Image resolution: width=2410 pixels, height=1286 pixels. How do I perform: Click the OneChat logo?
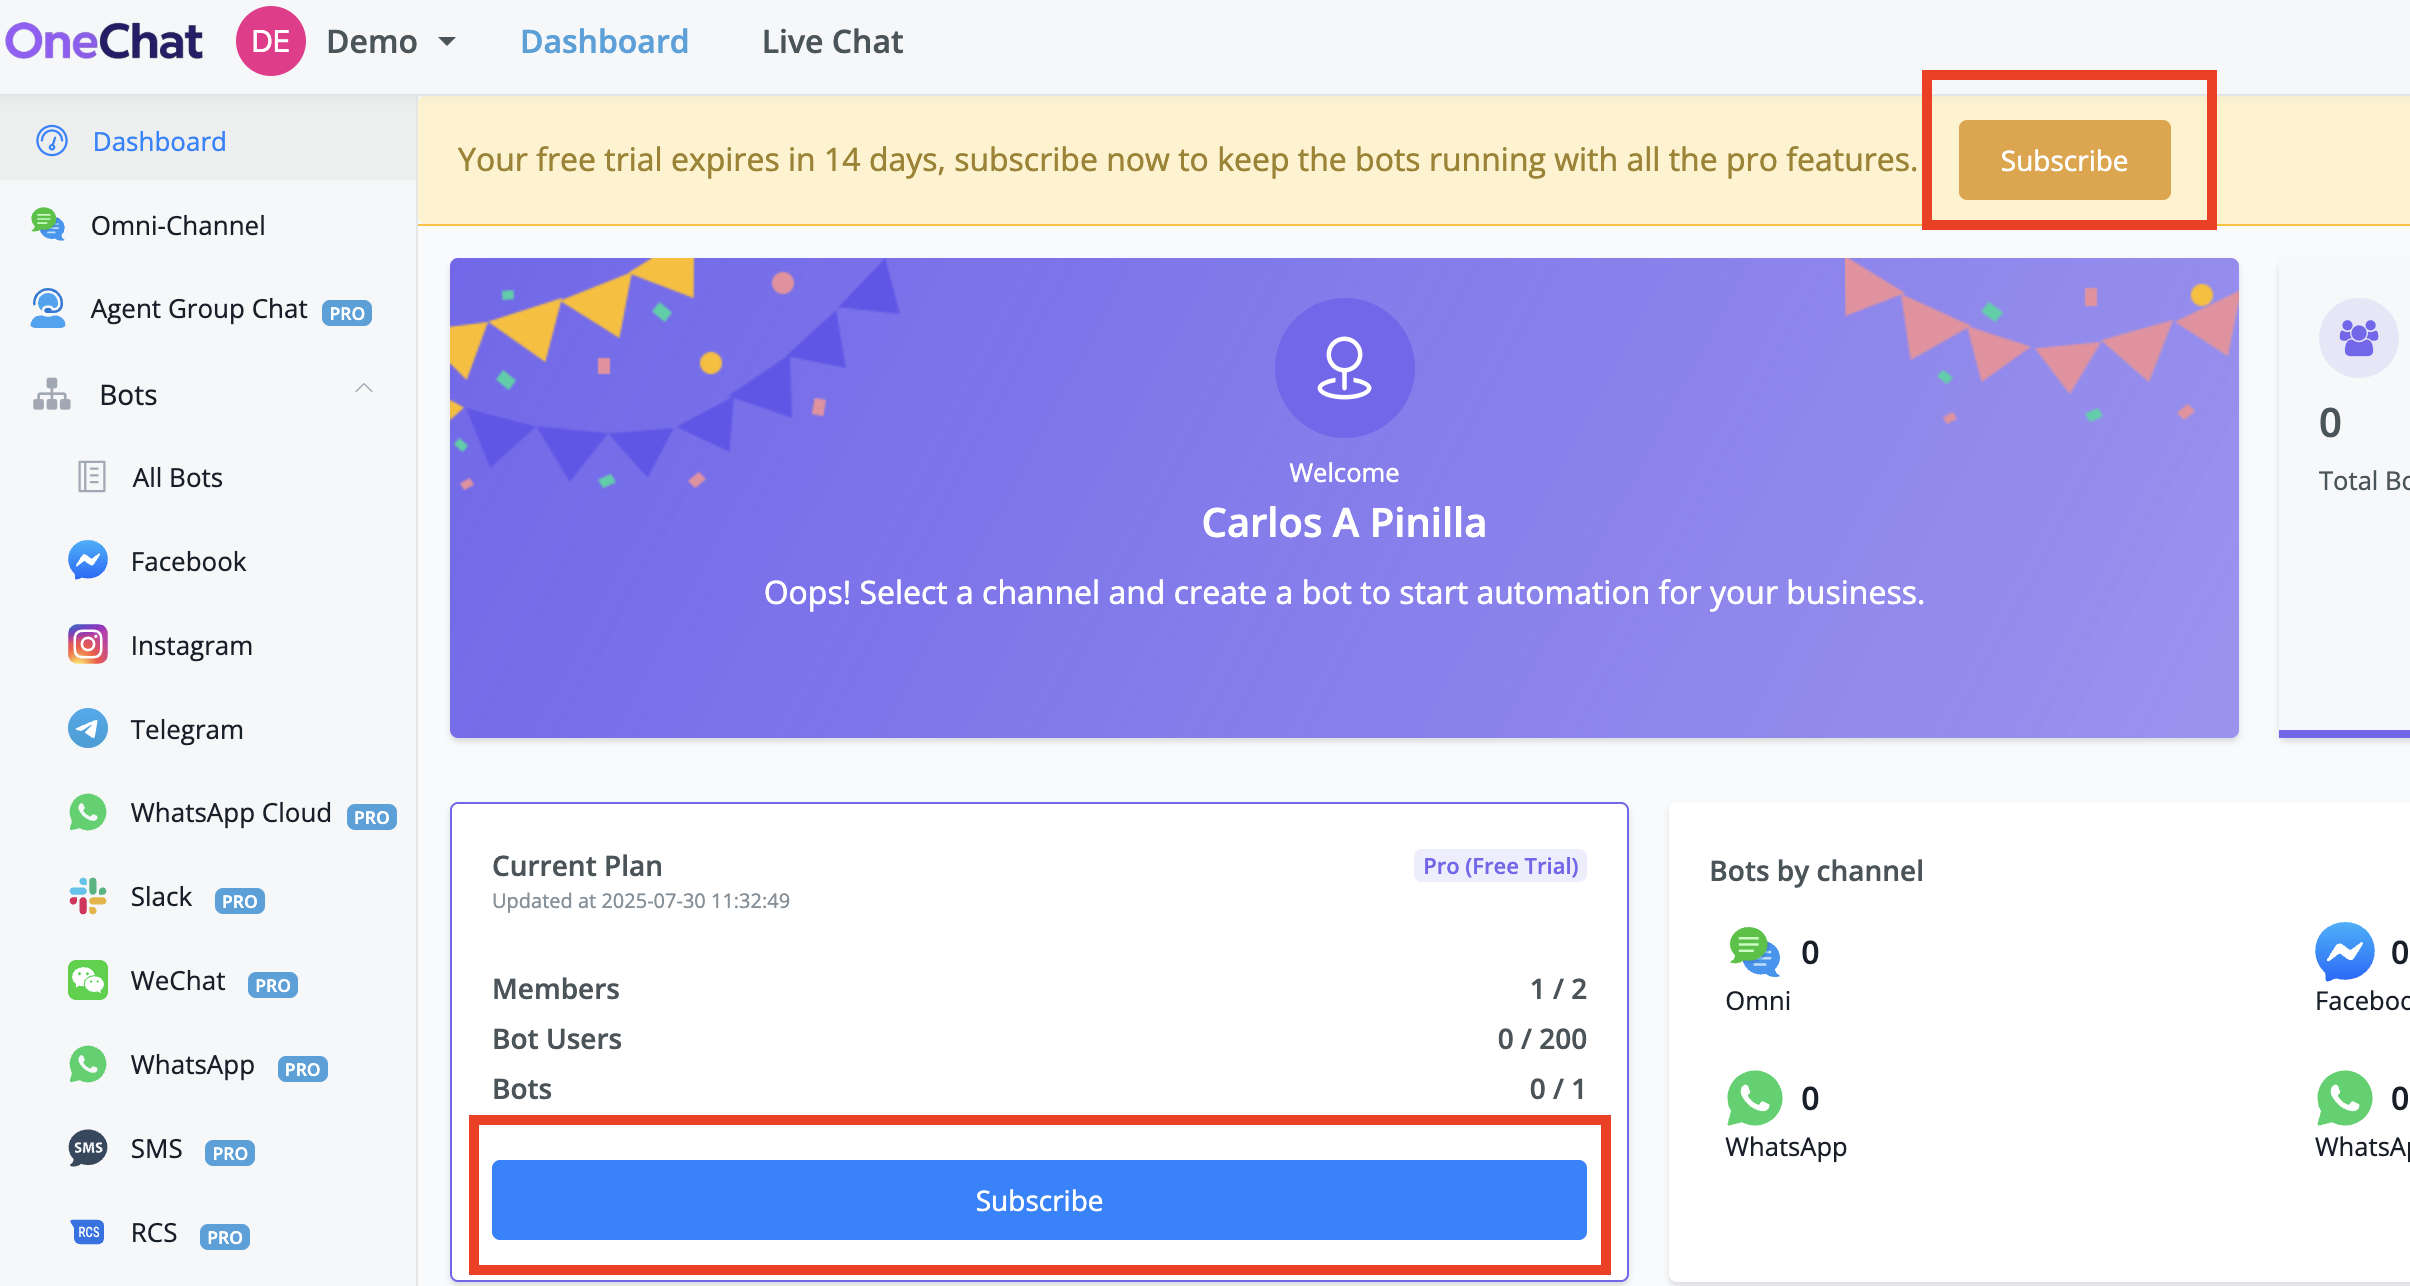tap(104, 42)
